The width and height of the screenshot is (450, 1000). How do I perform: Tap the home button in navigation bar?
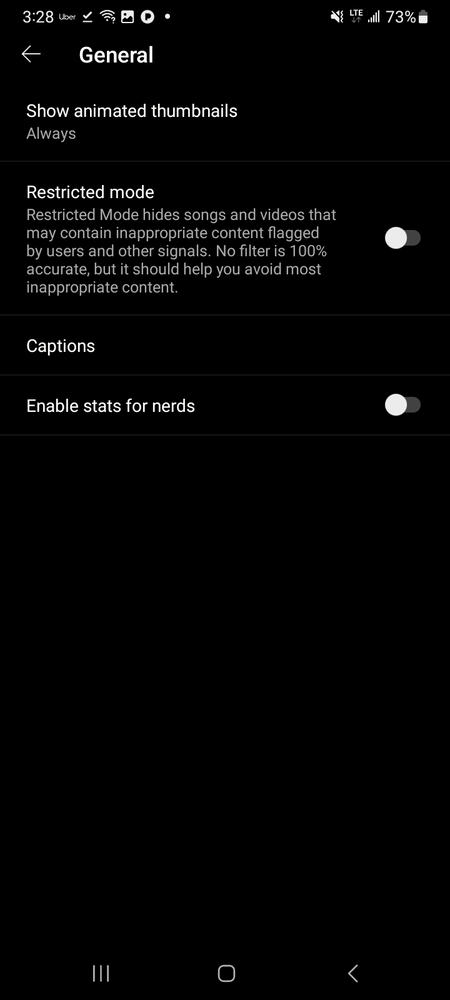click(226, 973)
